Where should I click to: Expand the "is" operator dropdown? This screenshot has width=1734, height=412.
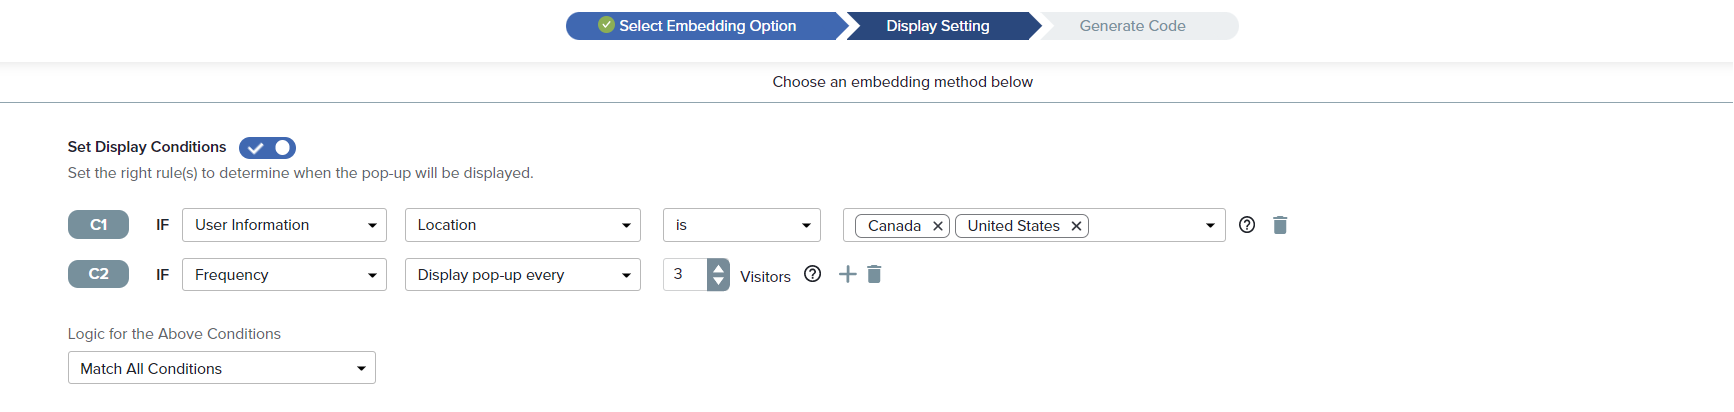point(741,225)
